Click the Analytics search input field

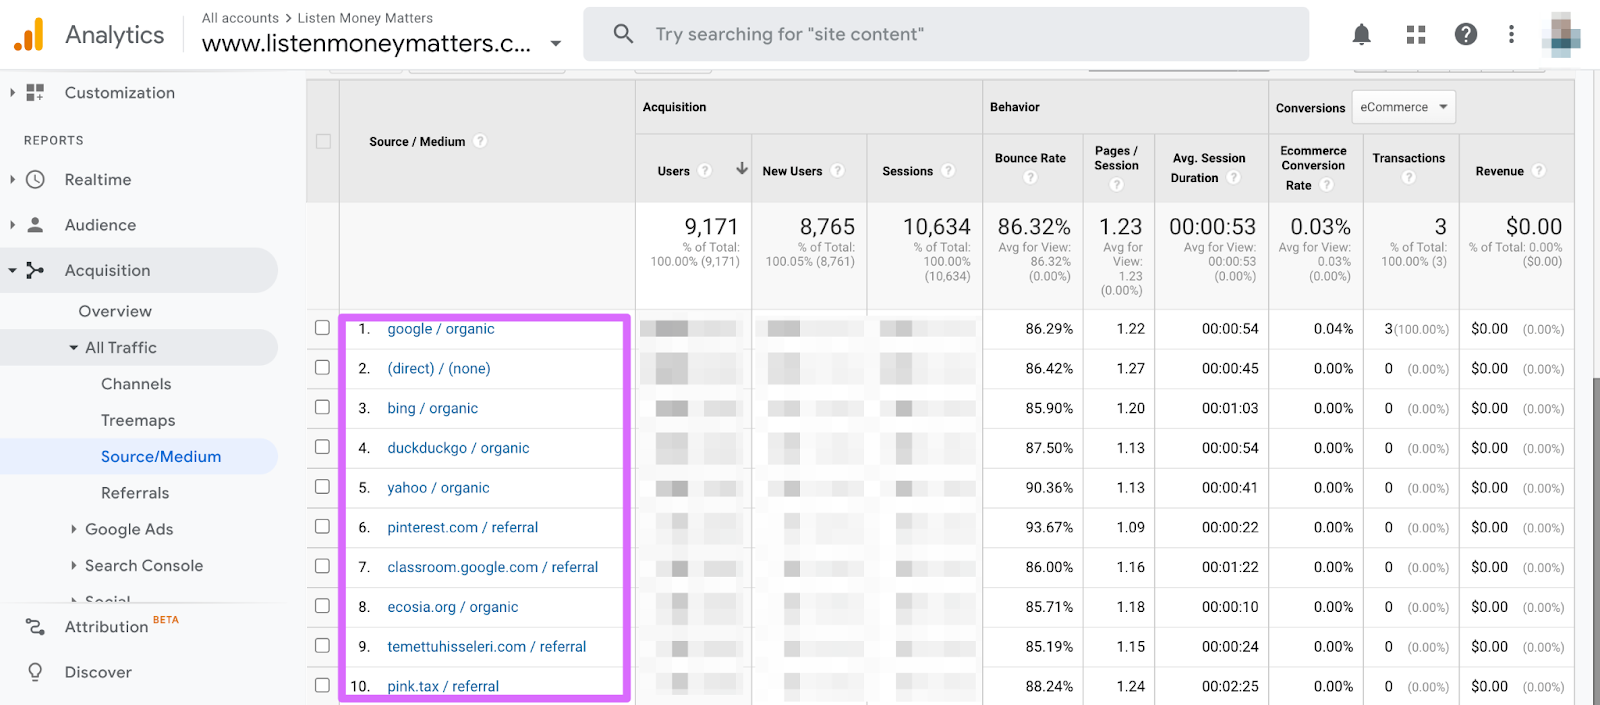946,34
